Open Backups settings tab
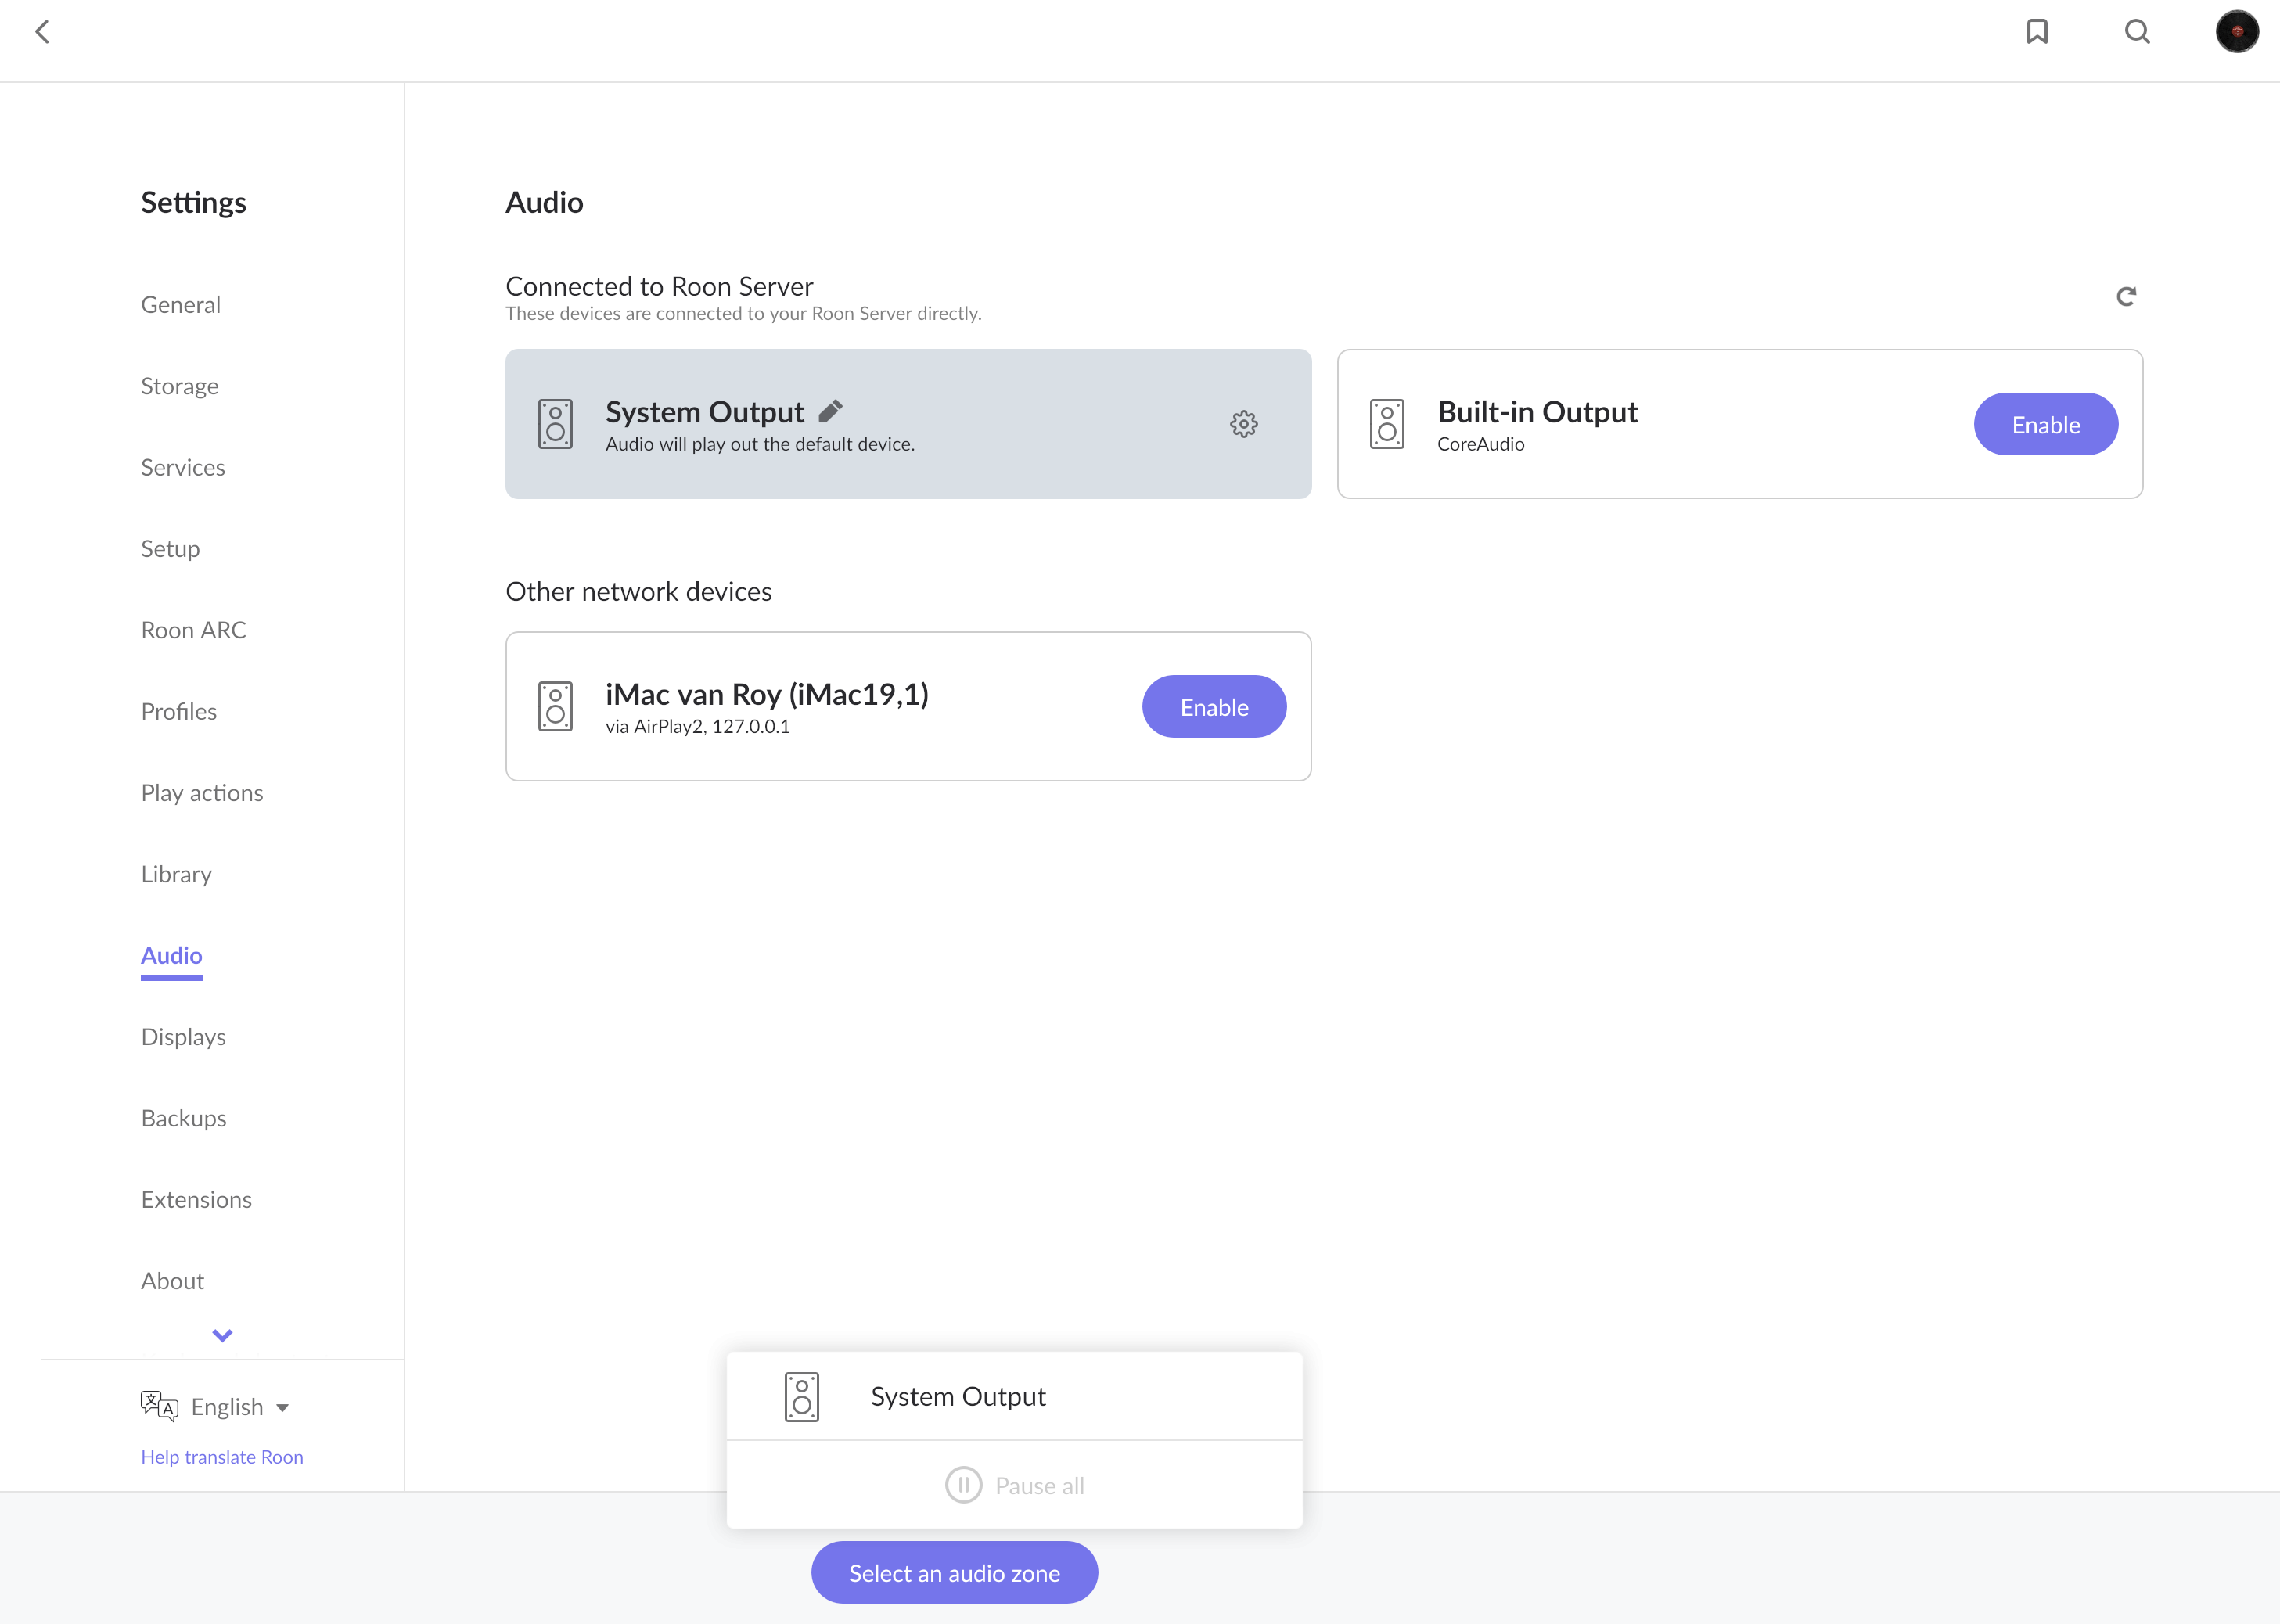2280x1624 pixels. 184,1118
